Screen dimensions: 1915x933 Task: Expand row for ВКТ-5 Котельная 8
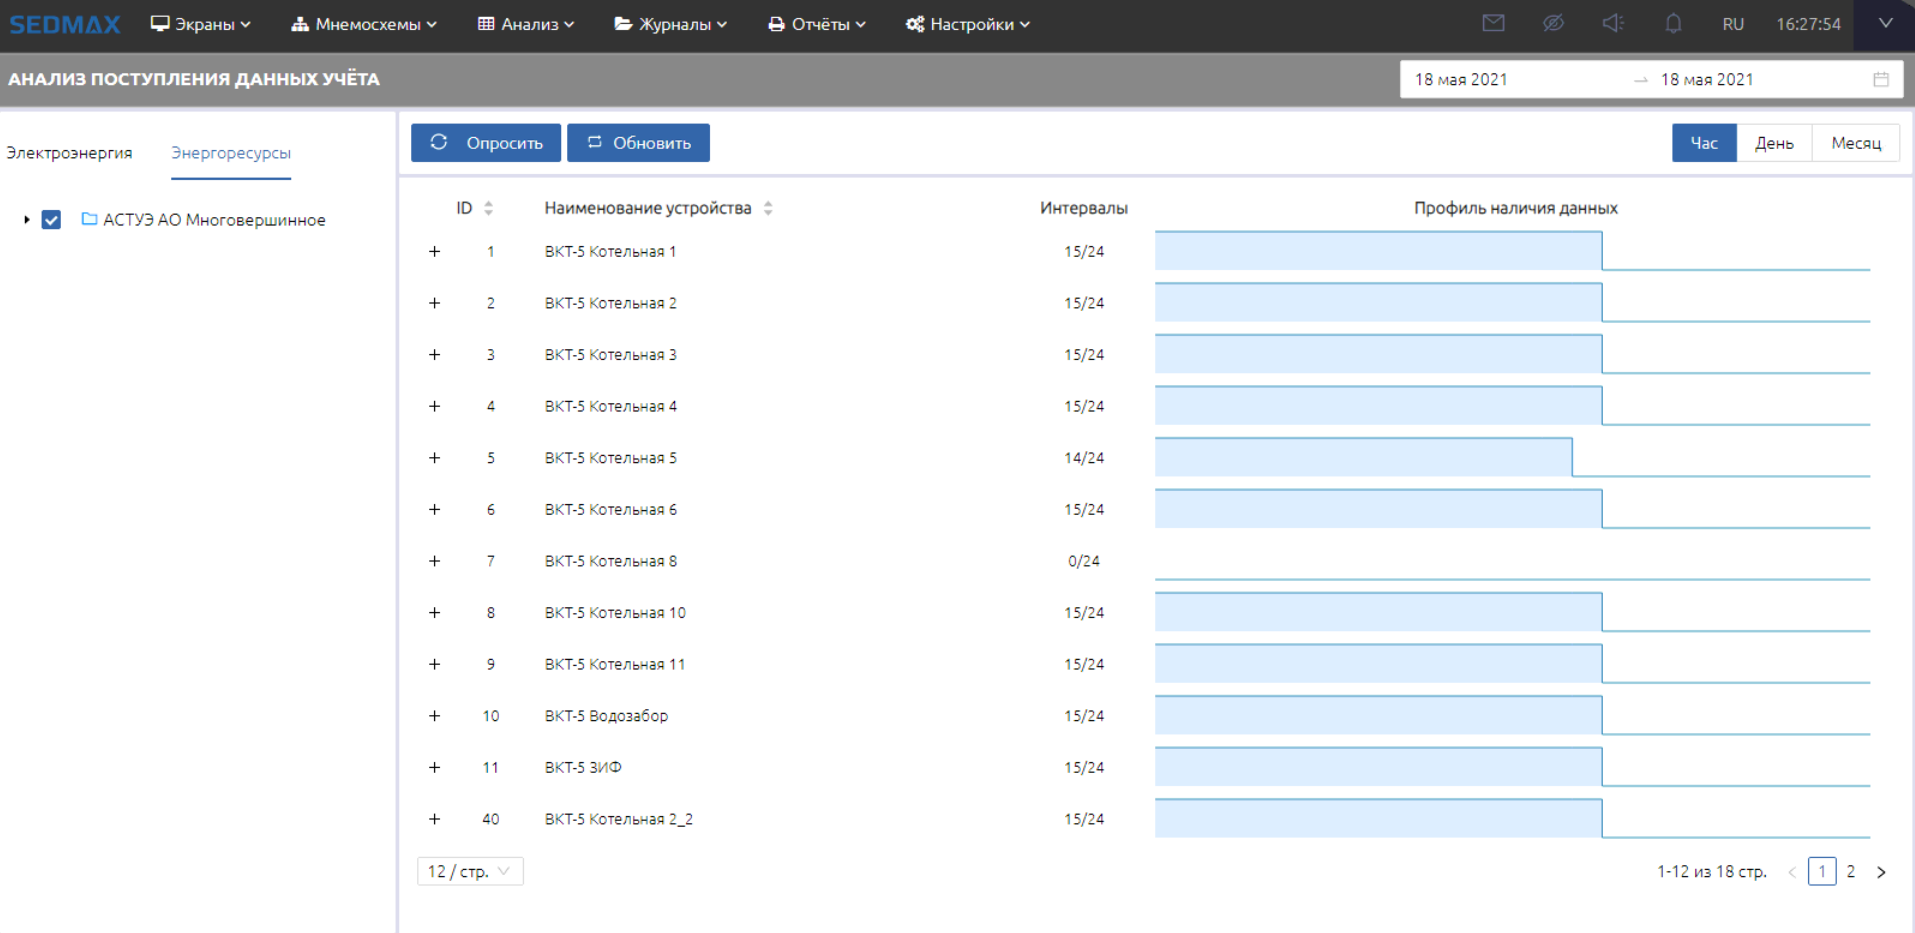[434, 561]
